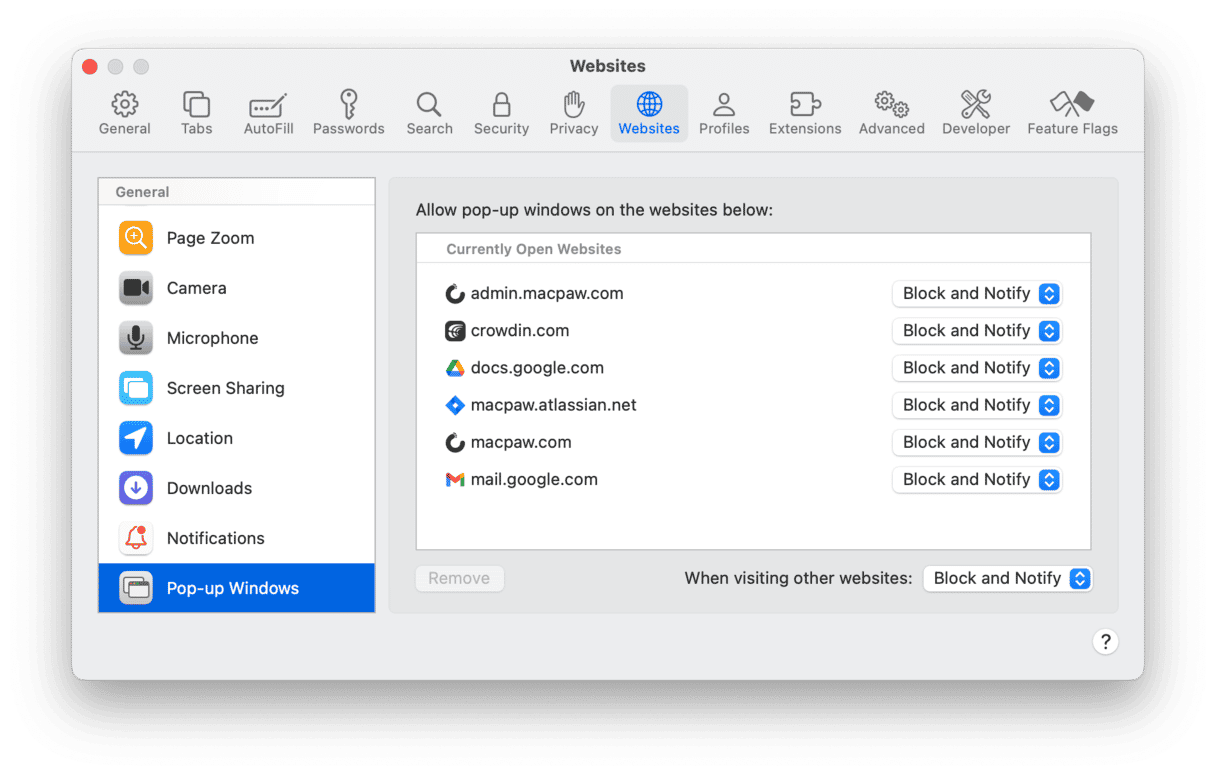Open the Downloads sidebar icon
The width and height of the screenshot is (1216, 775).
tap(136, 488)
